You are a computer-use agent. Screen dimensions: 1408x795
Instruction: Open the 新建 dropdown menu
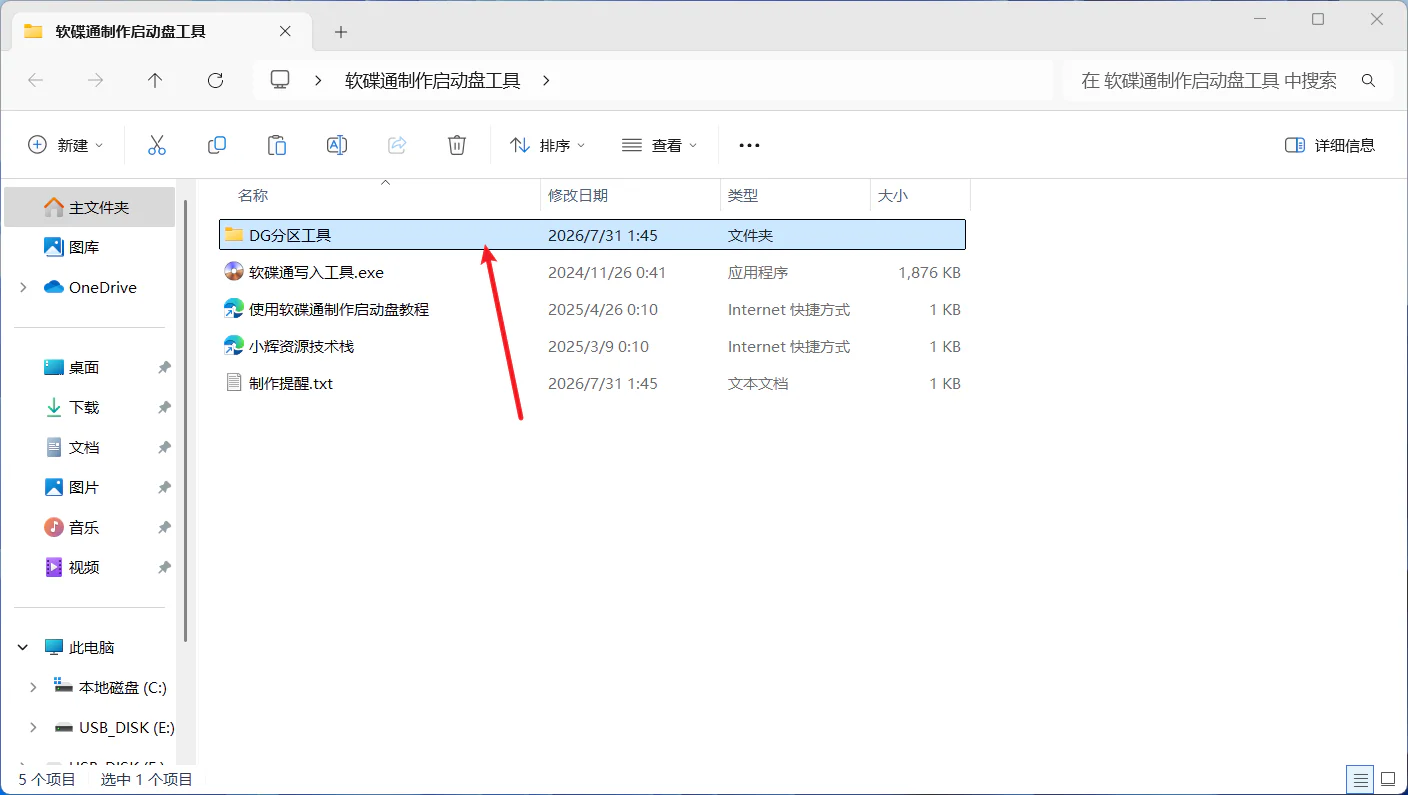(65, 145)
